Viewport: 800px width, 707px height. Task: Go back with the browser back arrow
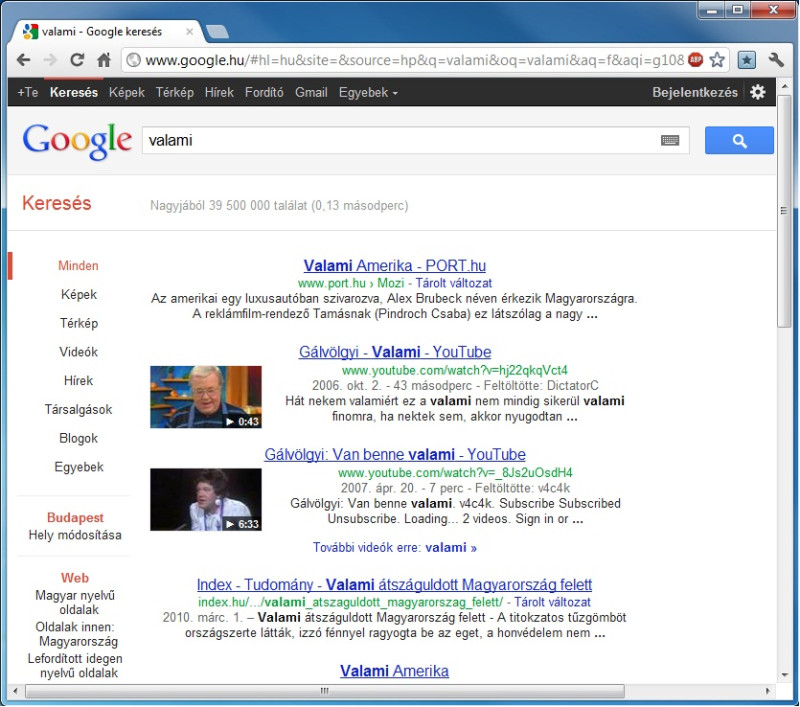click(23, 60)
